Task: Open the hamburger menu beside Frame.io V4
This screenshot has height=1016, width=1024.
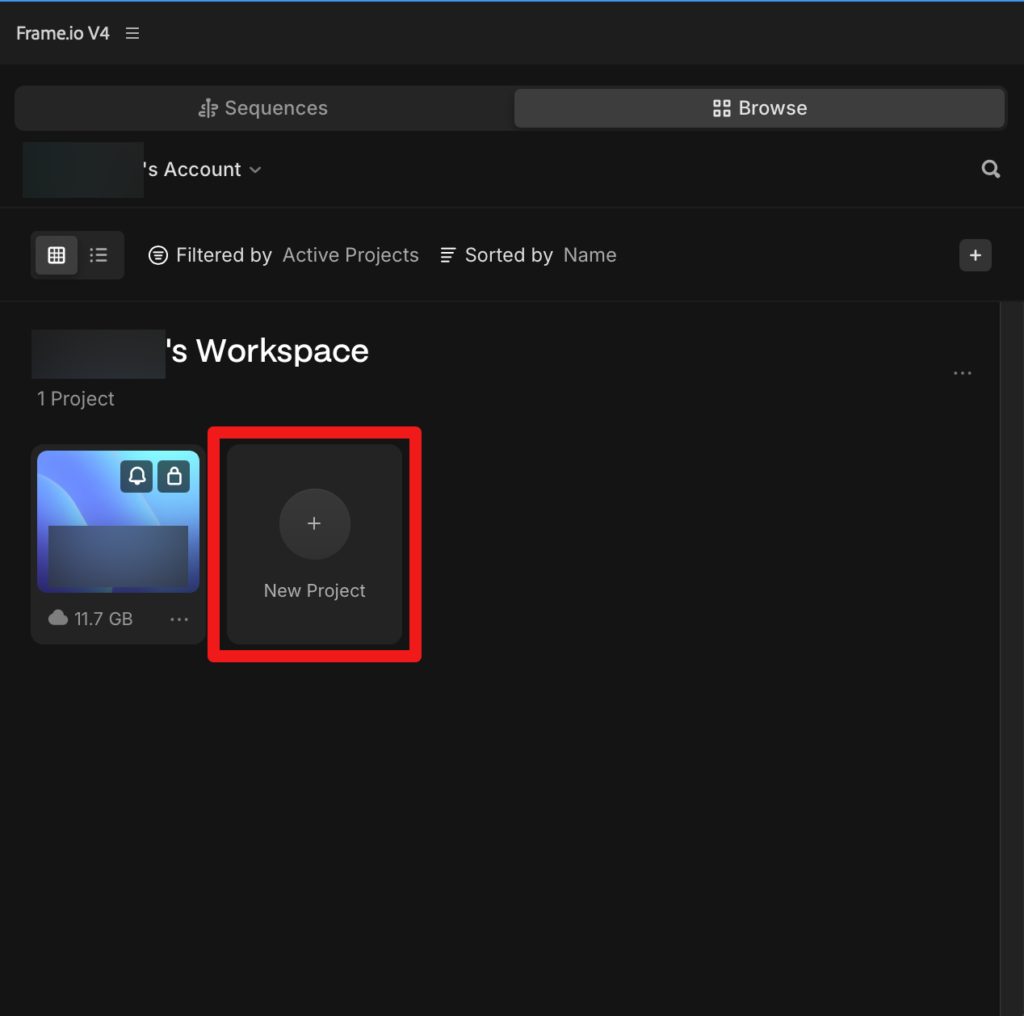Action: (132, 33)
